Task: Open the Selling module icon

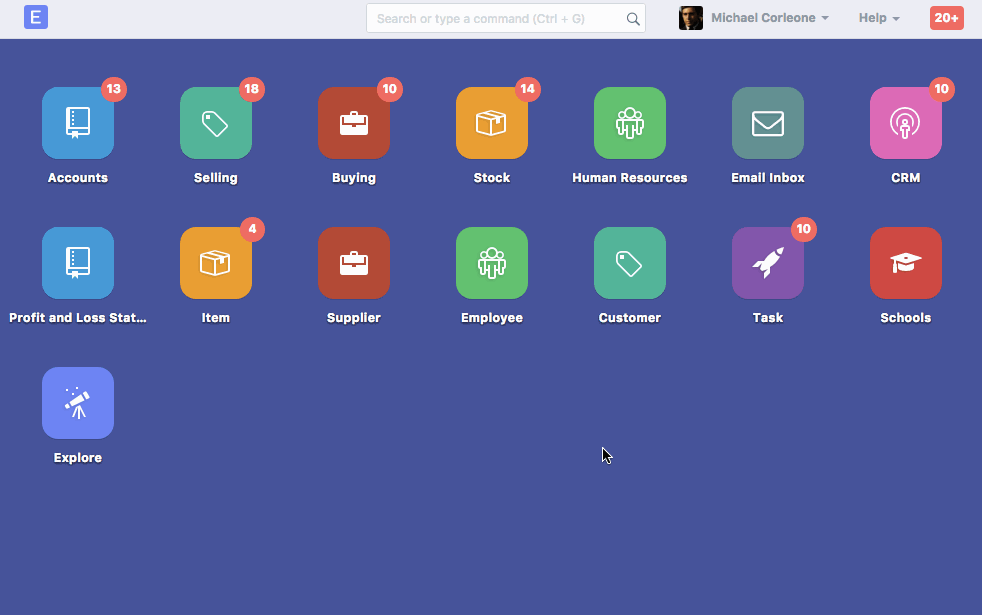Action: [x=216, y=123]
